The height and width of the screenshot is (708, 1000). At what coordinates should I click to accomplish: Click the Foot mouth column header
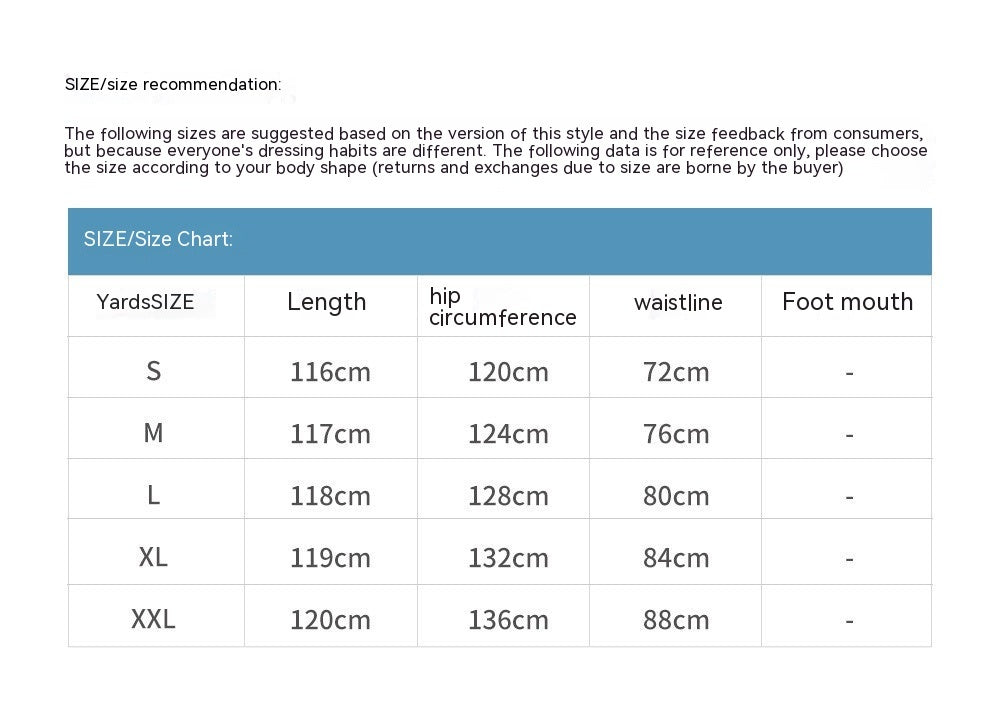tap(847, 302)
